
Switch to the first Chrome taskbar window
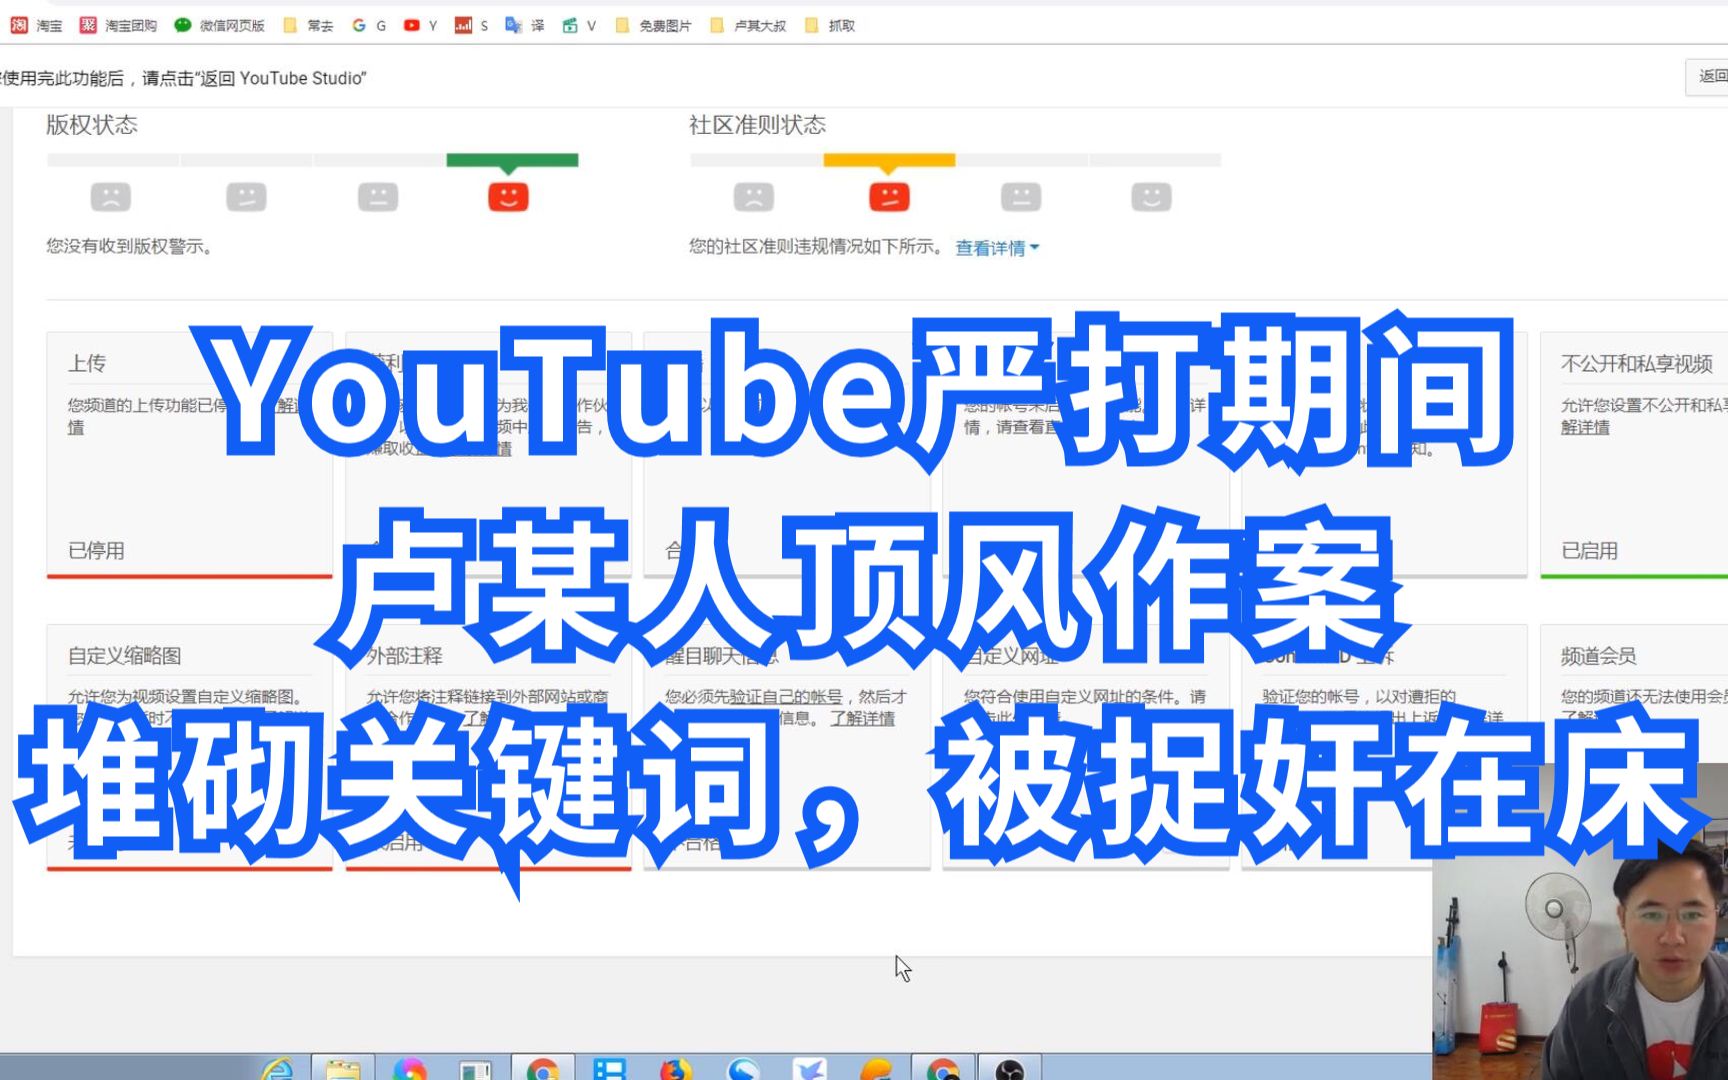[543, 1068]
